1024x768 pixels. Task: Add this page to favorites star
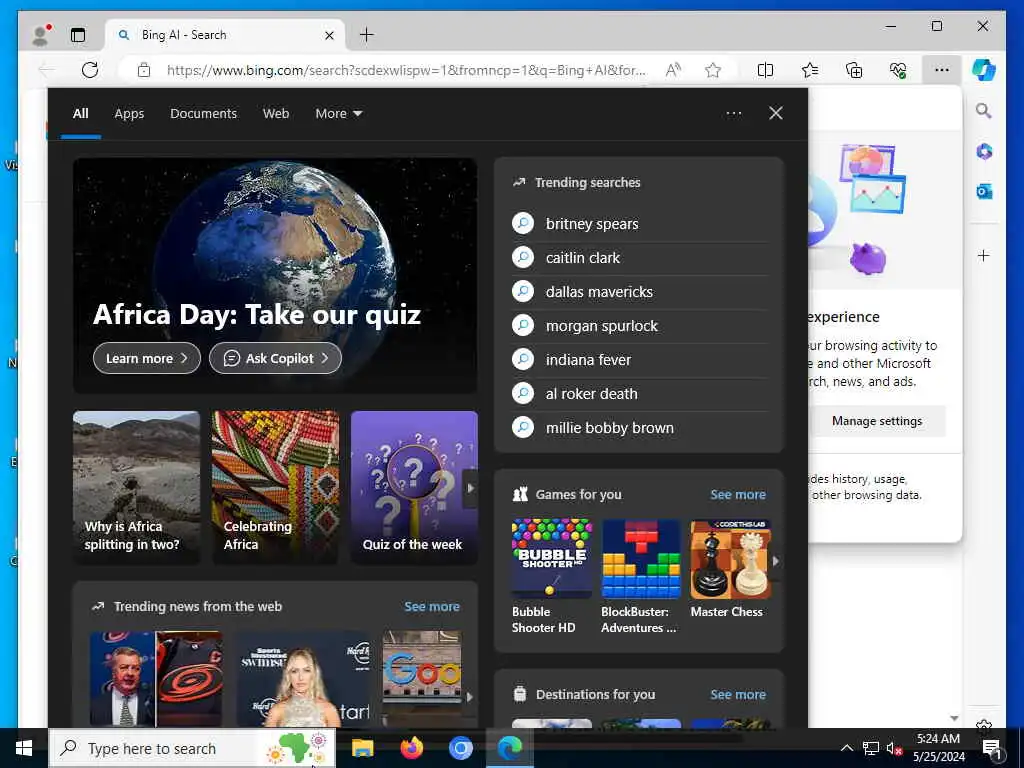712,70
